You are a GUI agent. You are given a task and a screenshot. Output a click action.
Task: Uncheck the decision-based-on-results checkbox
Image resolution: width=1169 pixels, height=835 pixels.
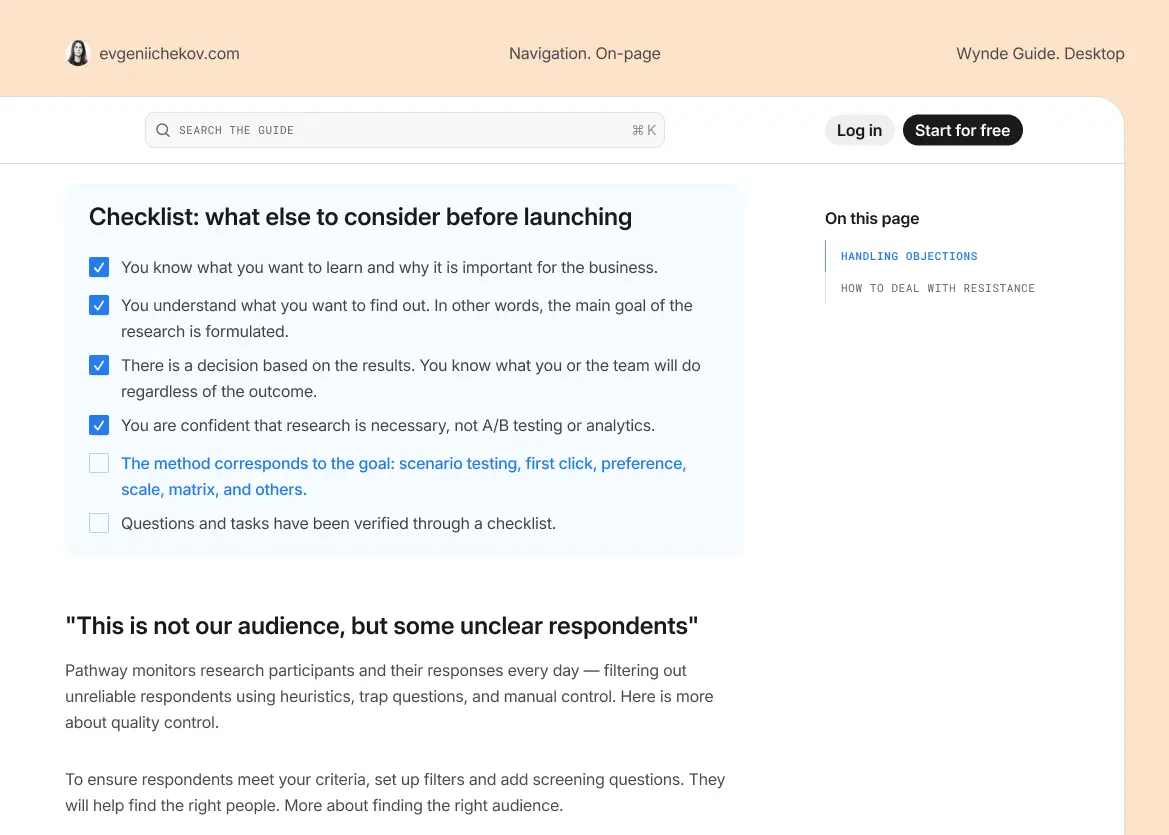click(98, 365)
